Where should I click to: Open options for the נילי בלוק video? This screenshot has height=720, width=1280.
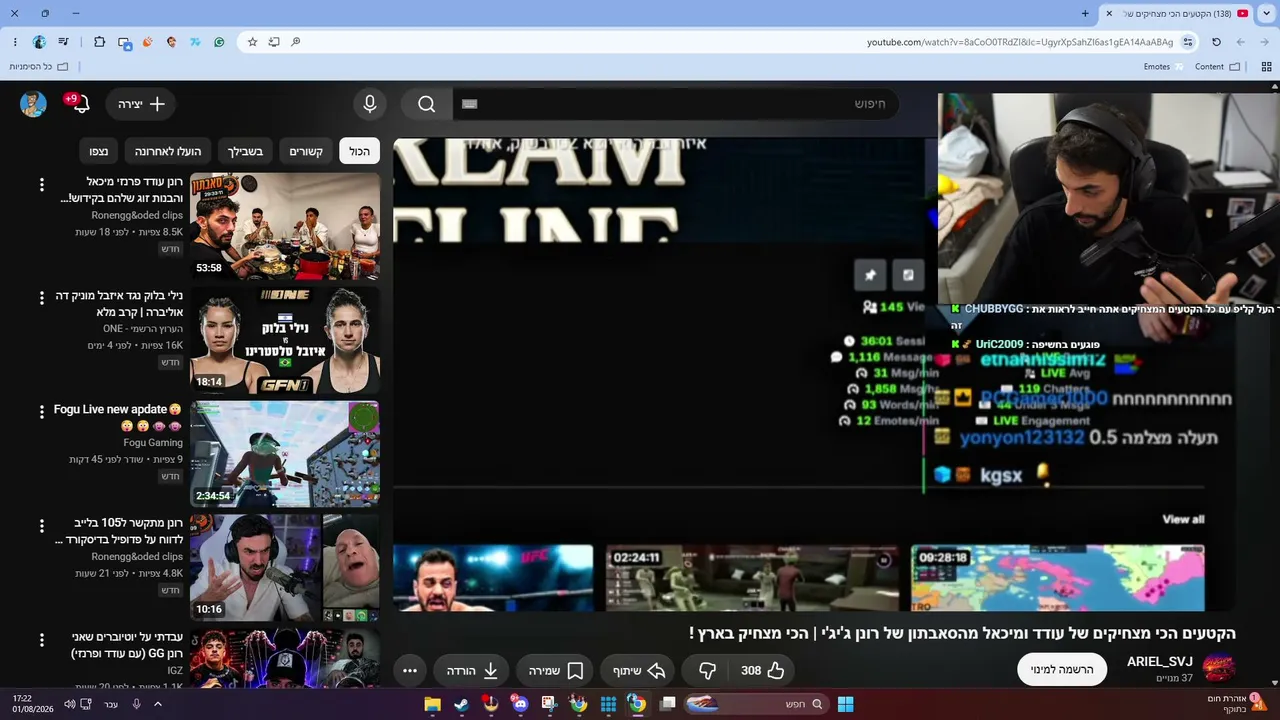click(x=41, y=298)
